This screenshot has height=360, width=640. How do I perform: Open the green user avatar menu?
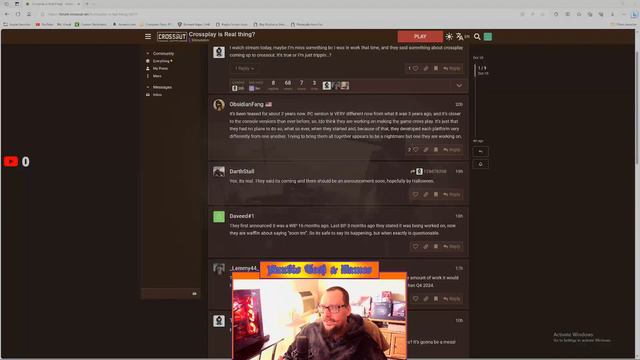(487, 37)
